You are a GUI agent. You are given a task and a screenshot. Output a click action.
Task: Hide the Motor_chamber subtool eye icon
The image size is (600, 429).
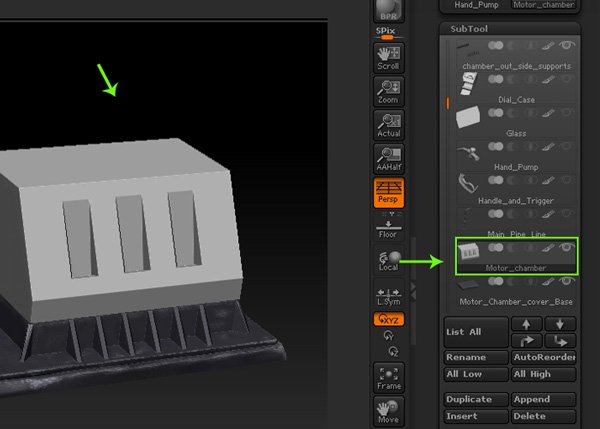tap(568, 247)
